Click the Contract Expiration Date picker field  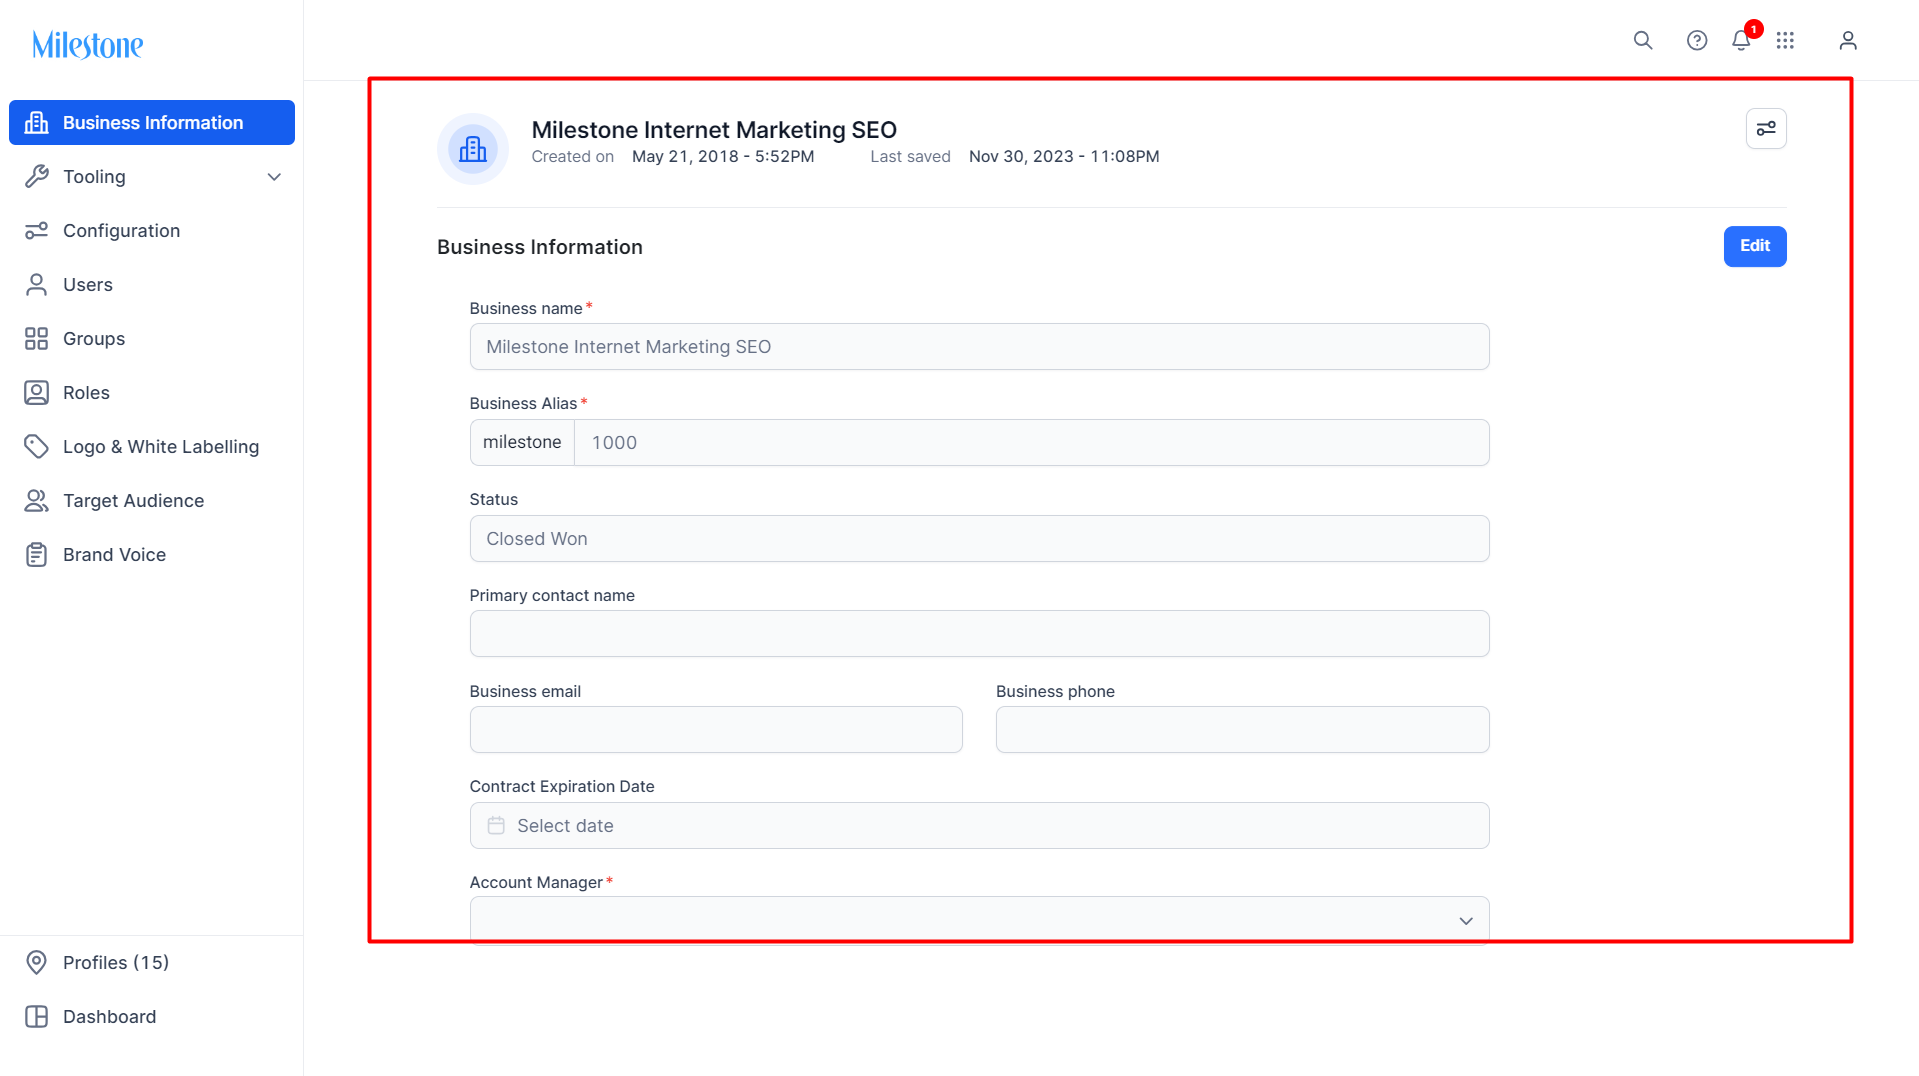point(979,826)
